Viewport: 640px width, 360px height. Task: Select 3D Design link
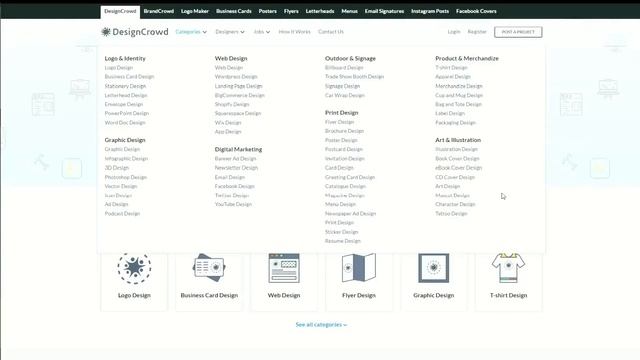(117, 168)
